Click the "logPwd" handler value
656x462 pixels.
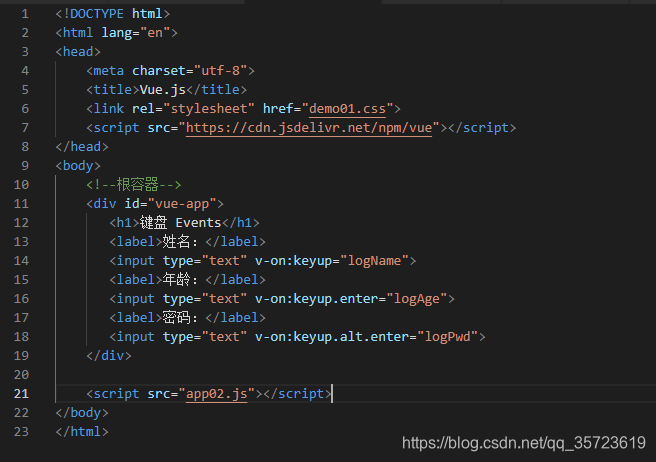click(x=447, y=337)
